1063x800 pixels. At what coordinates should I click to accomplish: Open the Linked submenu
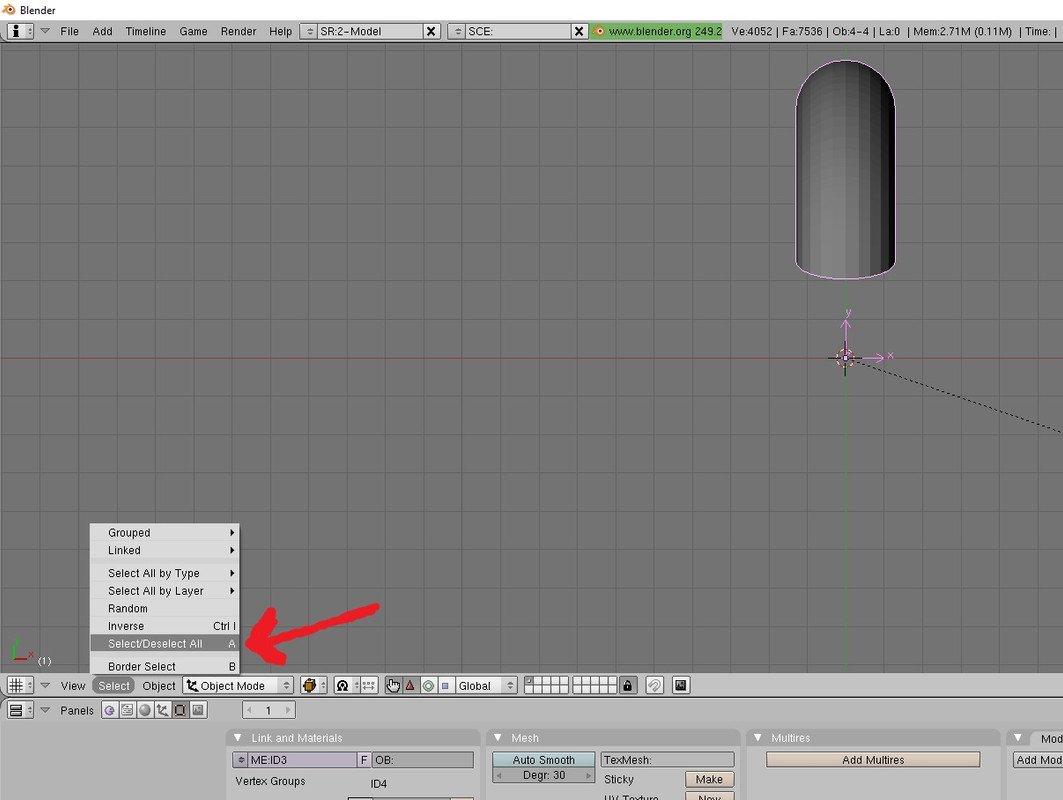[x=165, y=550]
